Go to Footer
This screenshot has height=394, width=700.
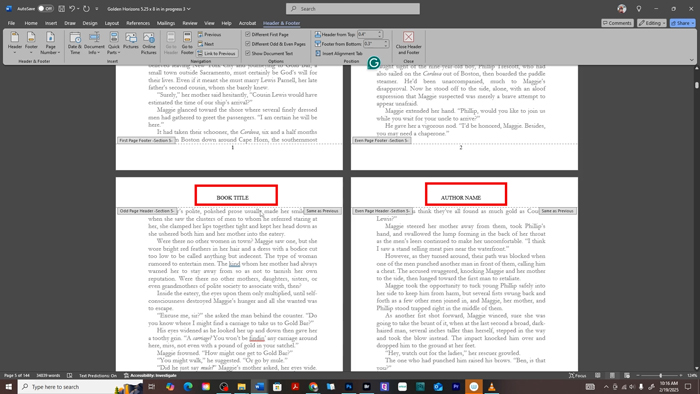(187, 43)
